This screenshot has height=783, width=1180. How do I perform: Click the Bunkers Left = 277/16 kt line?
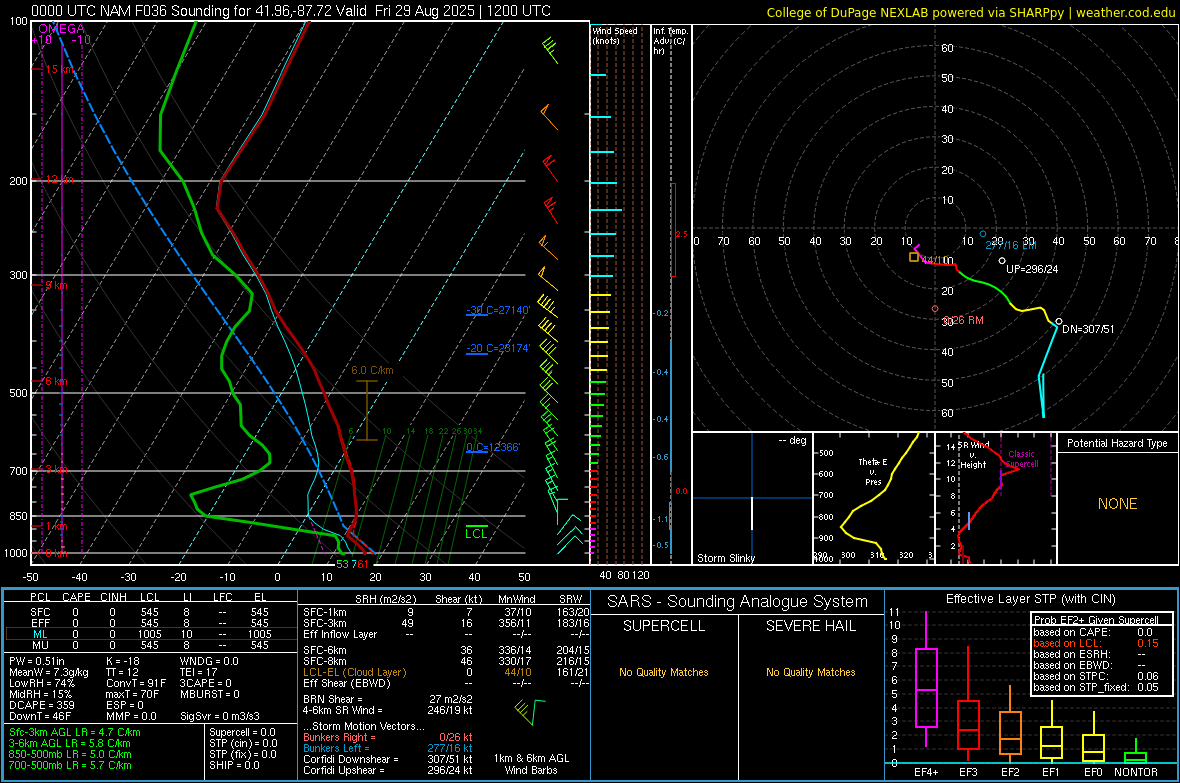tap(388, 748)
